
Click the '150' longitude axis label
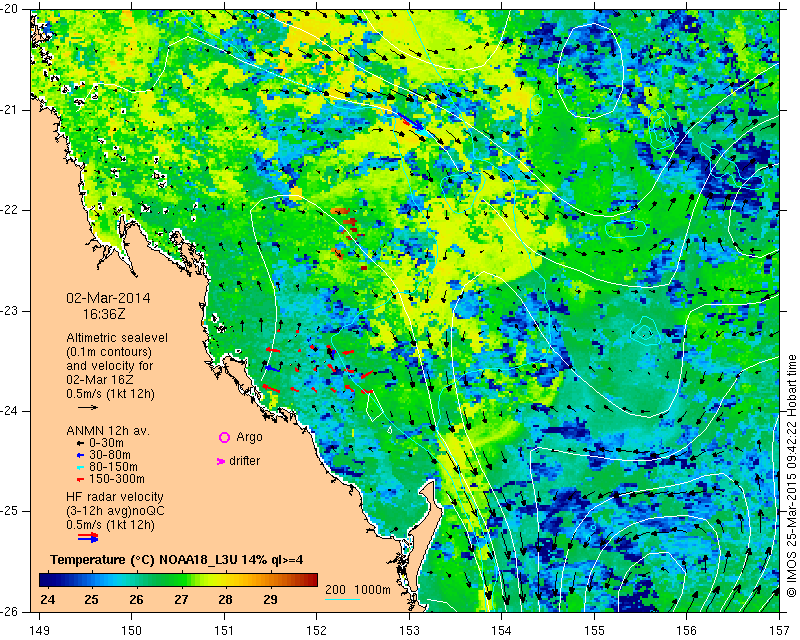coord(132,631)
